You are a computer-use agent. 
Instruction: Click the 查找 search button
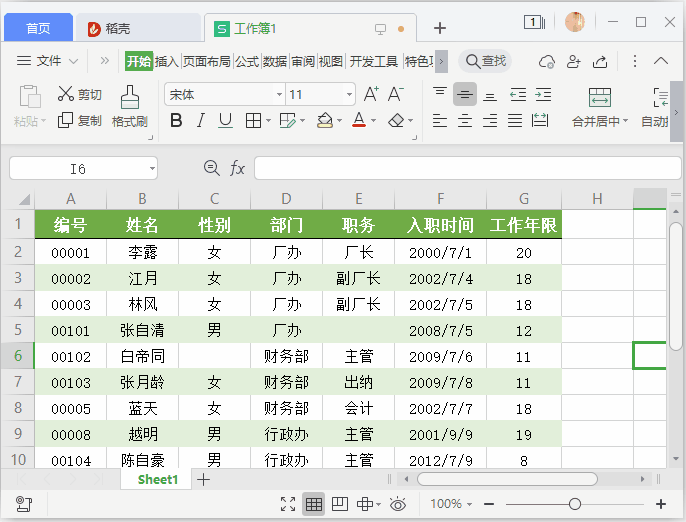(x=486, y=61)
